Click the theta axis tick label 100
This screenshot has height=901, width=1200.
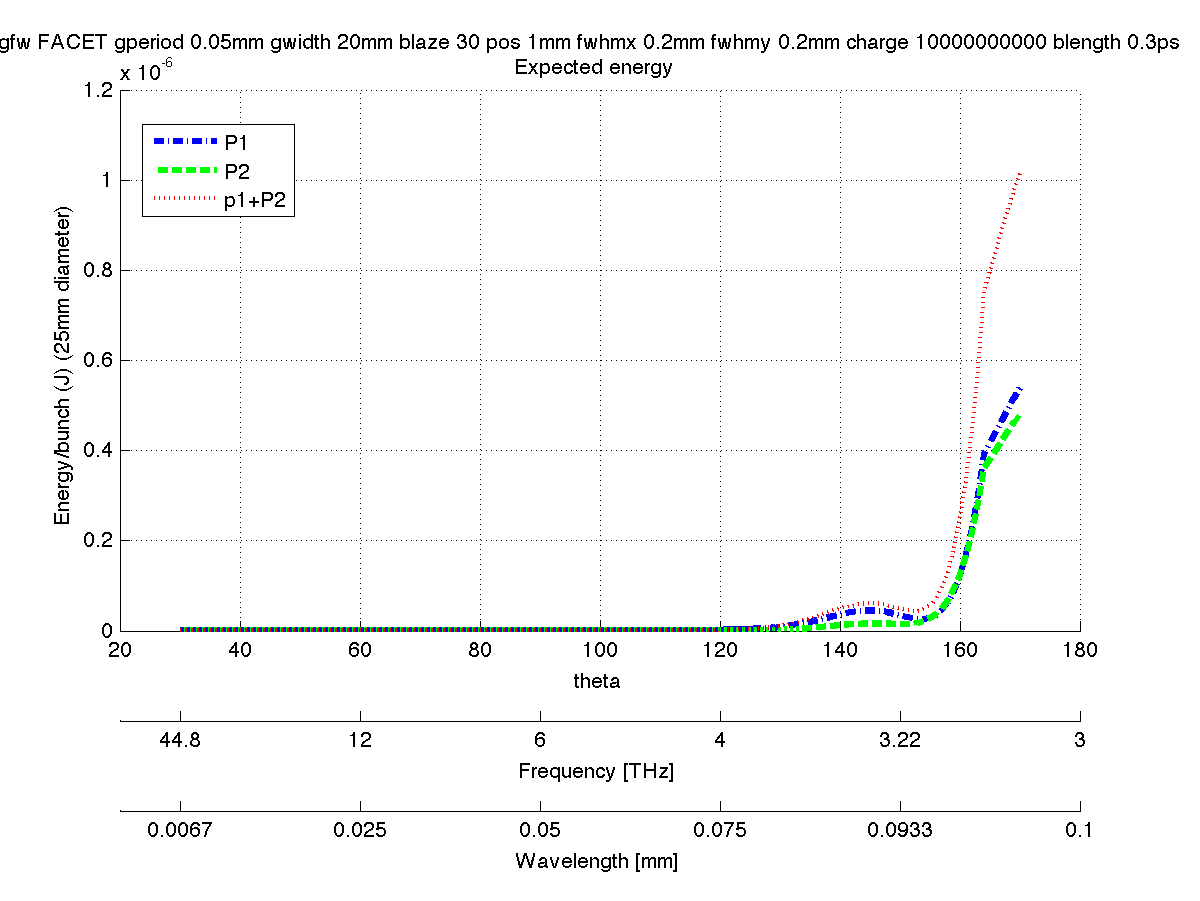600,650
